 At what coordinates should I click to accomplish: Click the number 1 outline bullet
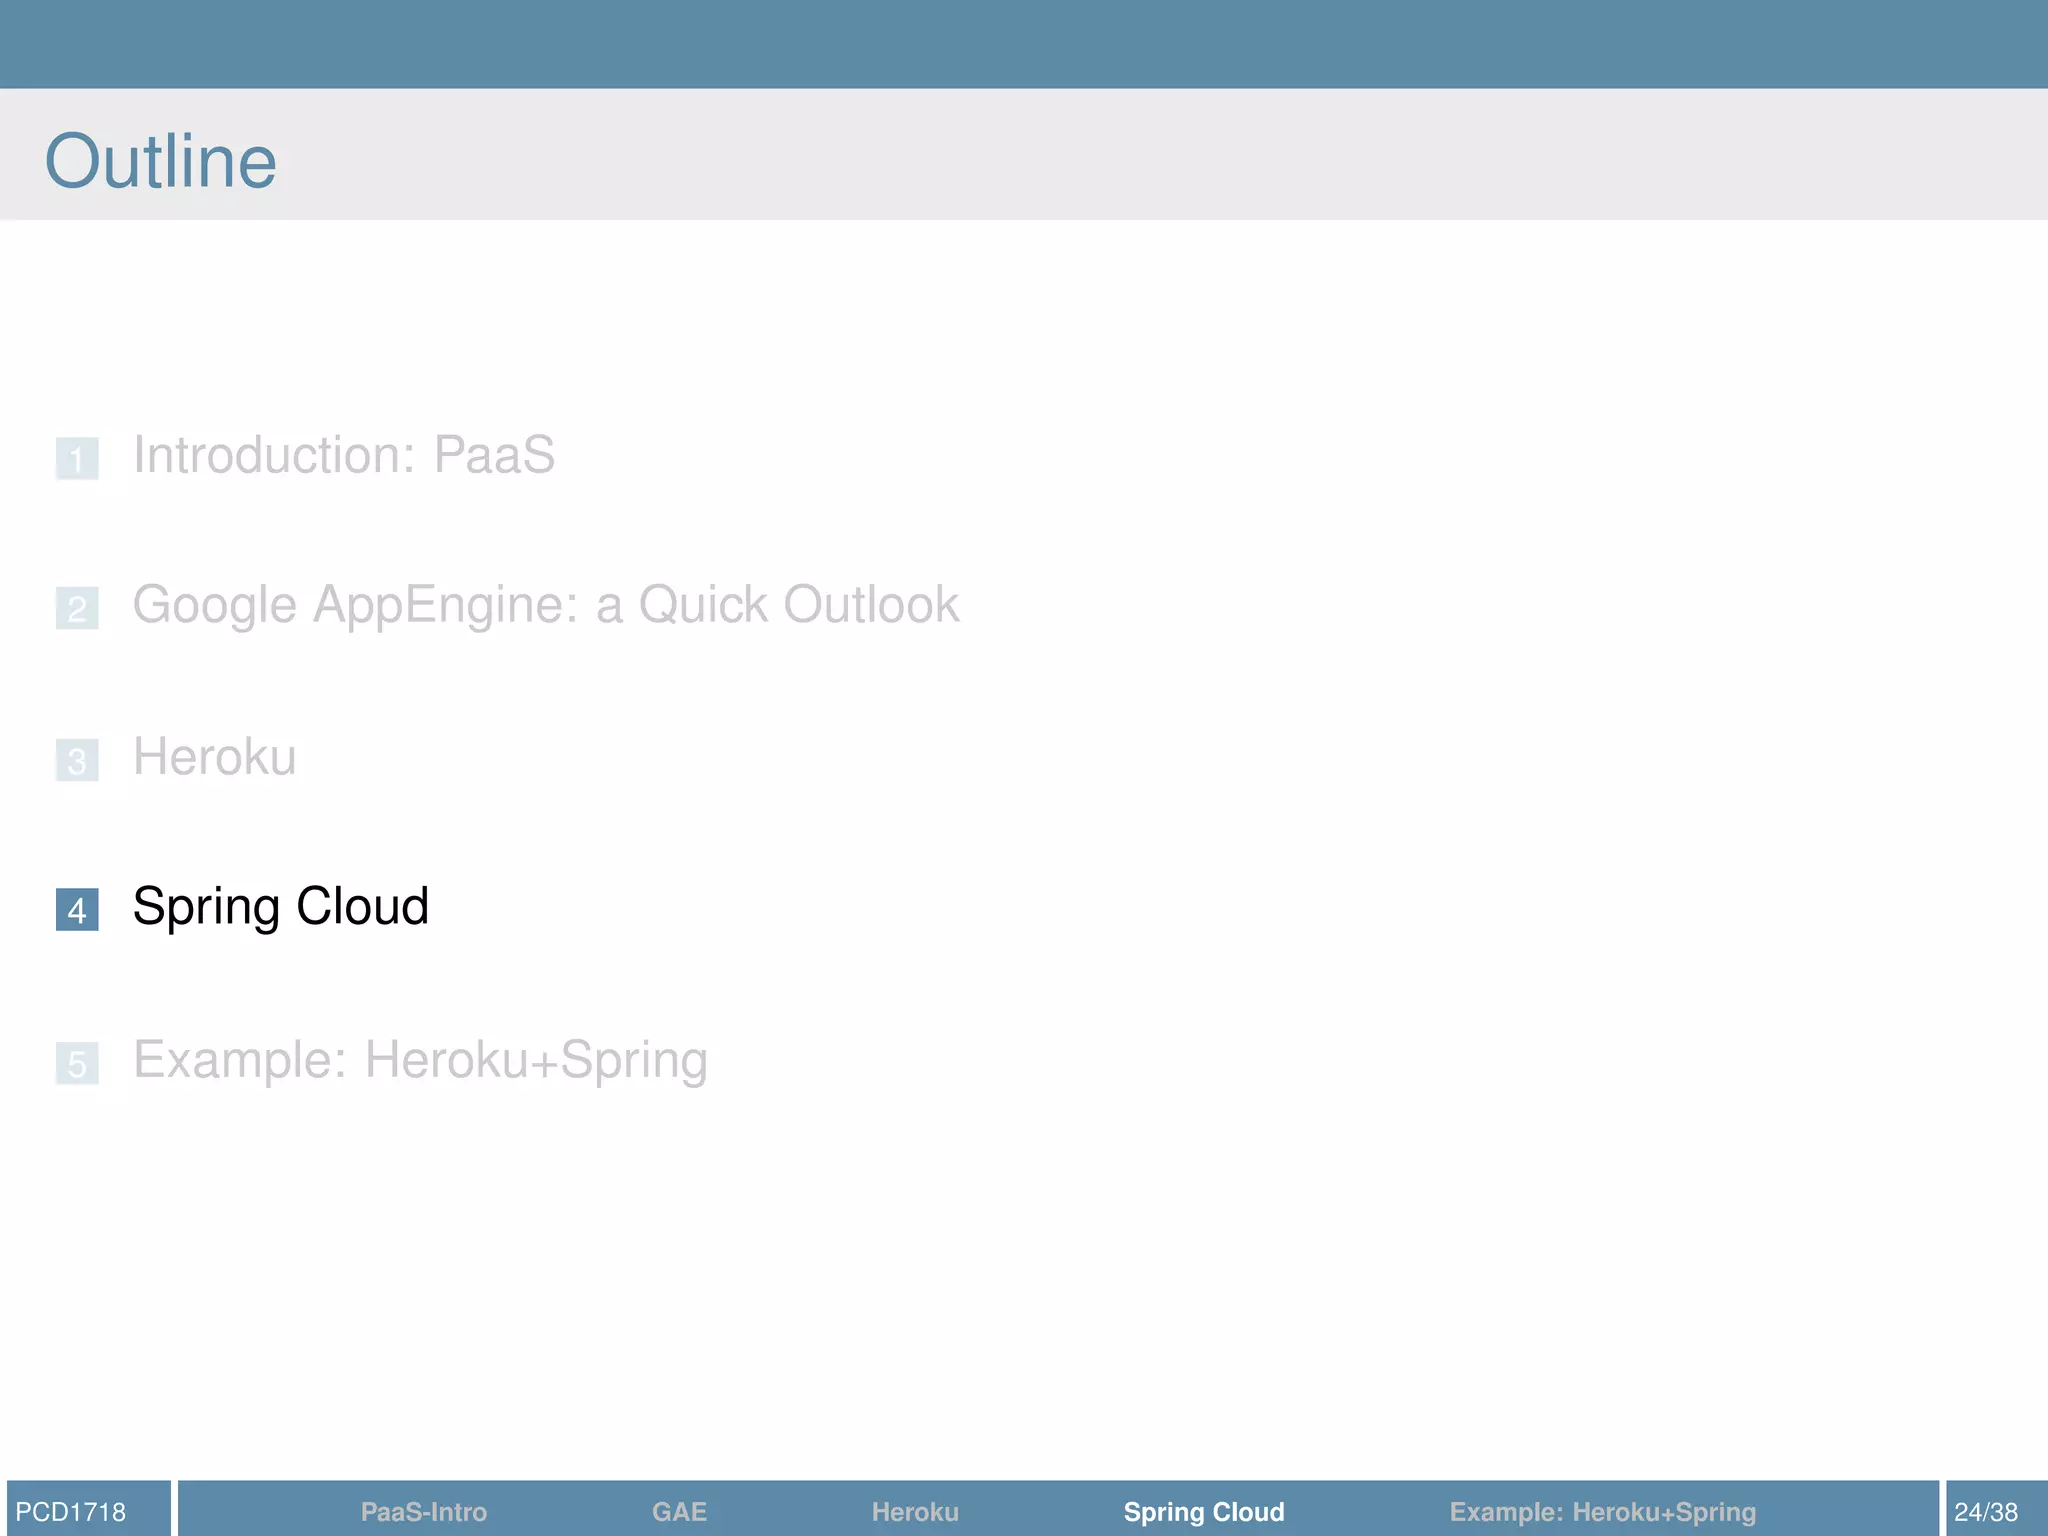pos(77,459)
